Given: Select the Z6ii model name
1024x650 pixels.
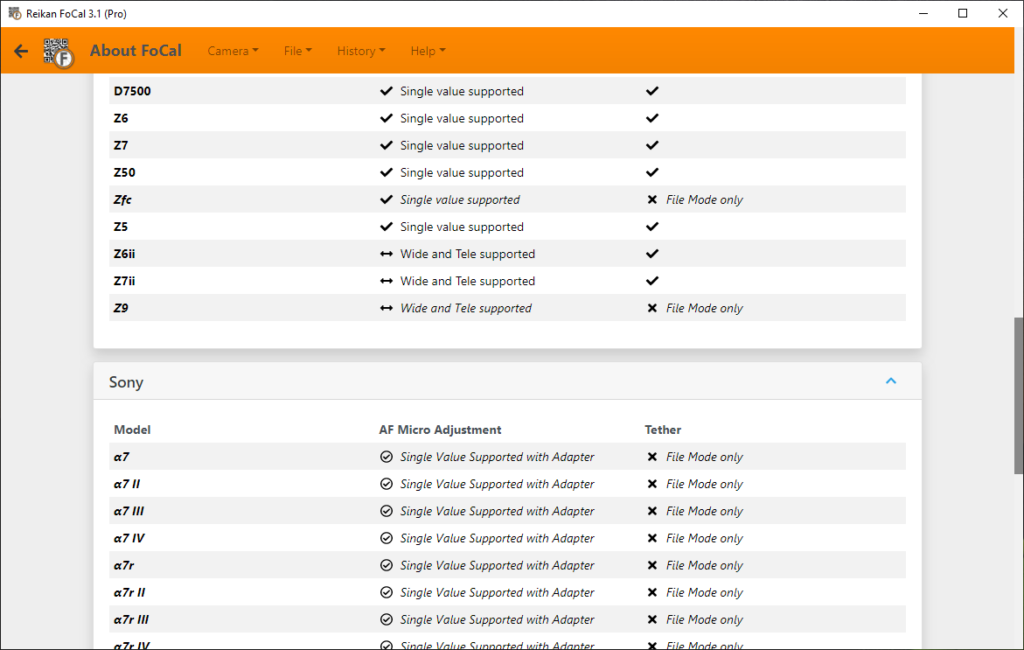Looking at the screenshot, I should 125,254.
